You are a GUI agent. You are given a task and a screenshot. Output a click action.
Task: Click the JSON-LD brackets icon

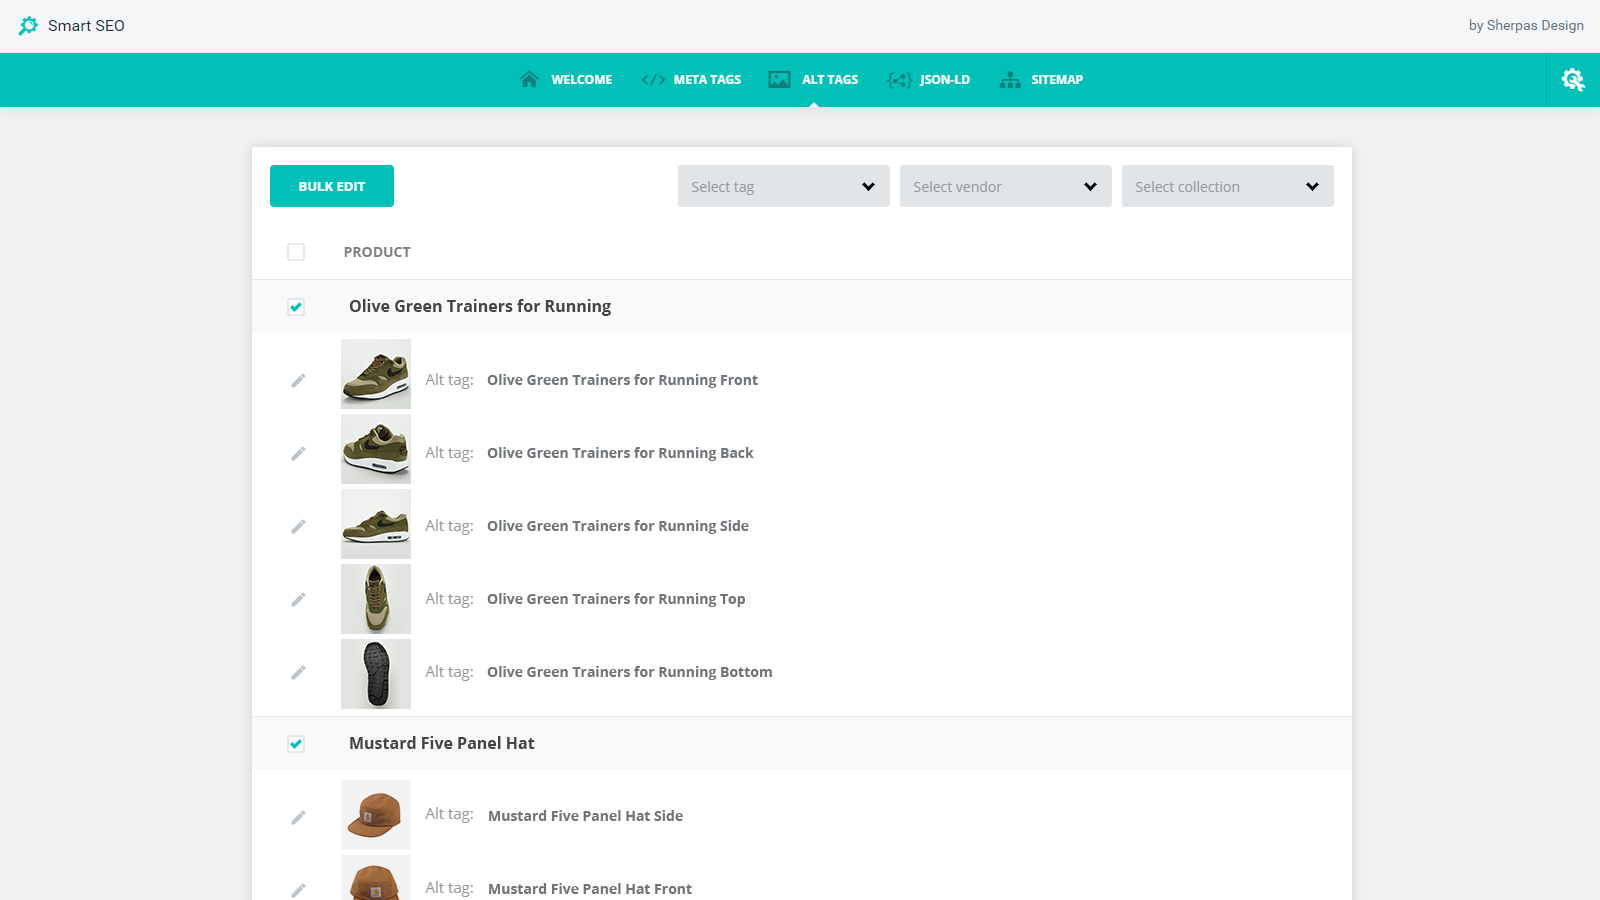pyautogui.click(x=899, y=79)
